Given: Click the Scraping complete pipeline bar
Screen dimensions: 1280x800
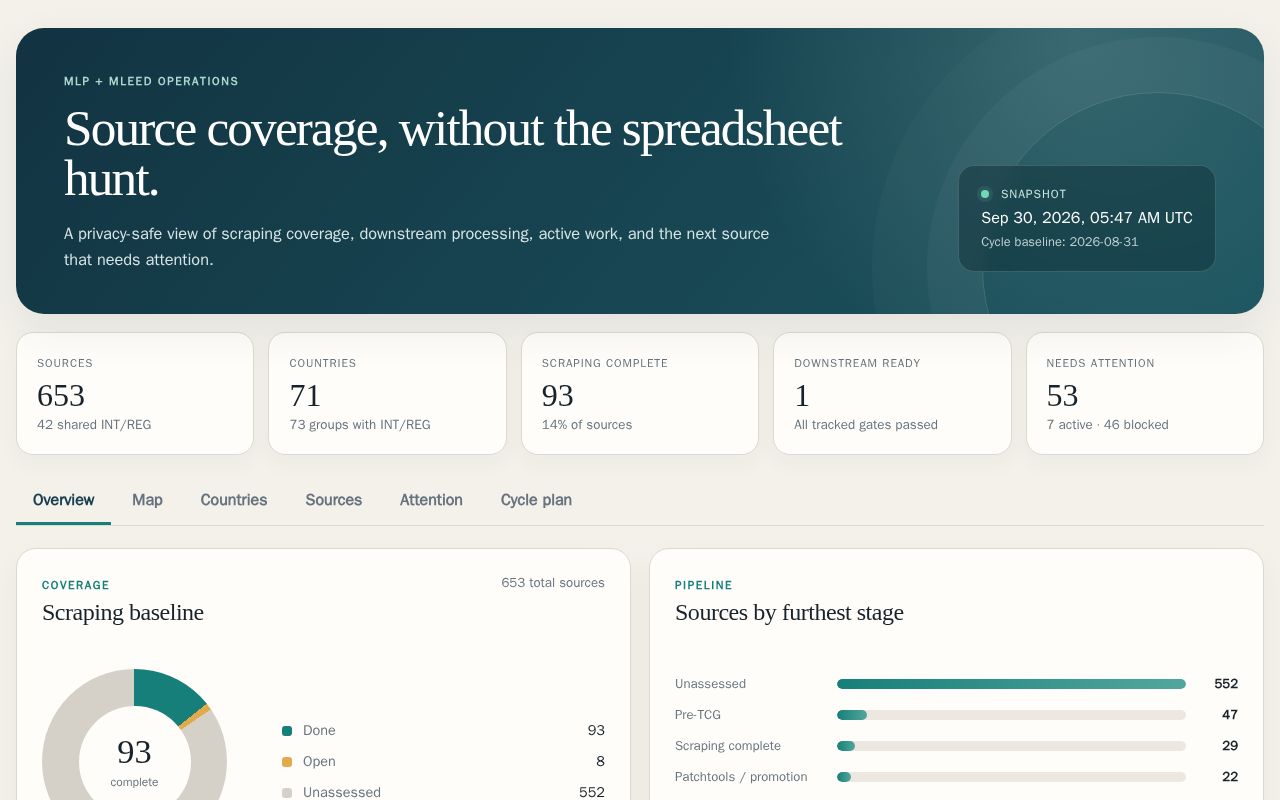Looking at the screenshot, I should pos(1011,746).
